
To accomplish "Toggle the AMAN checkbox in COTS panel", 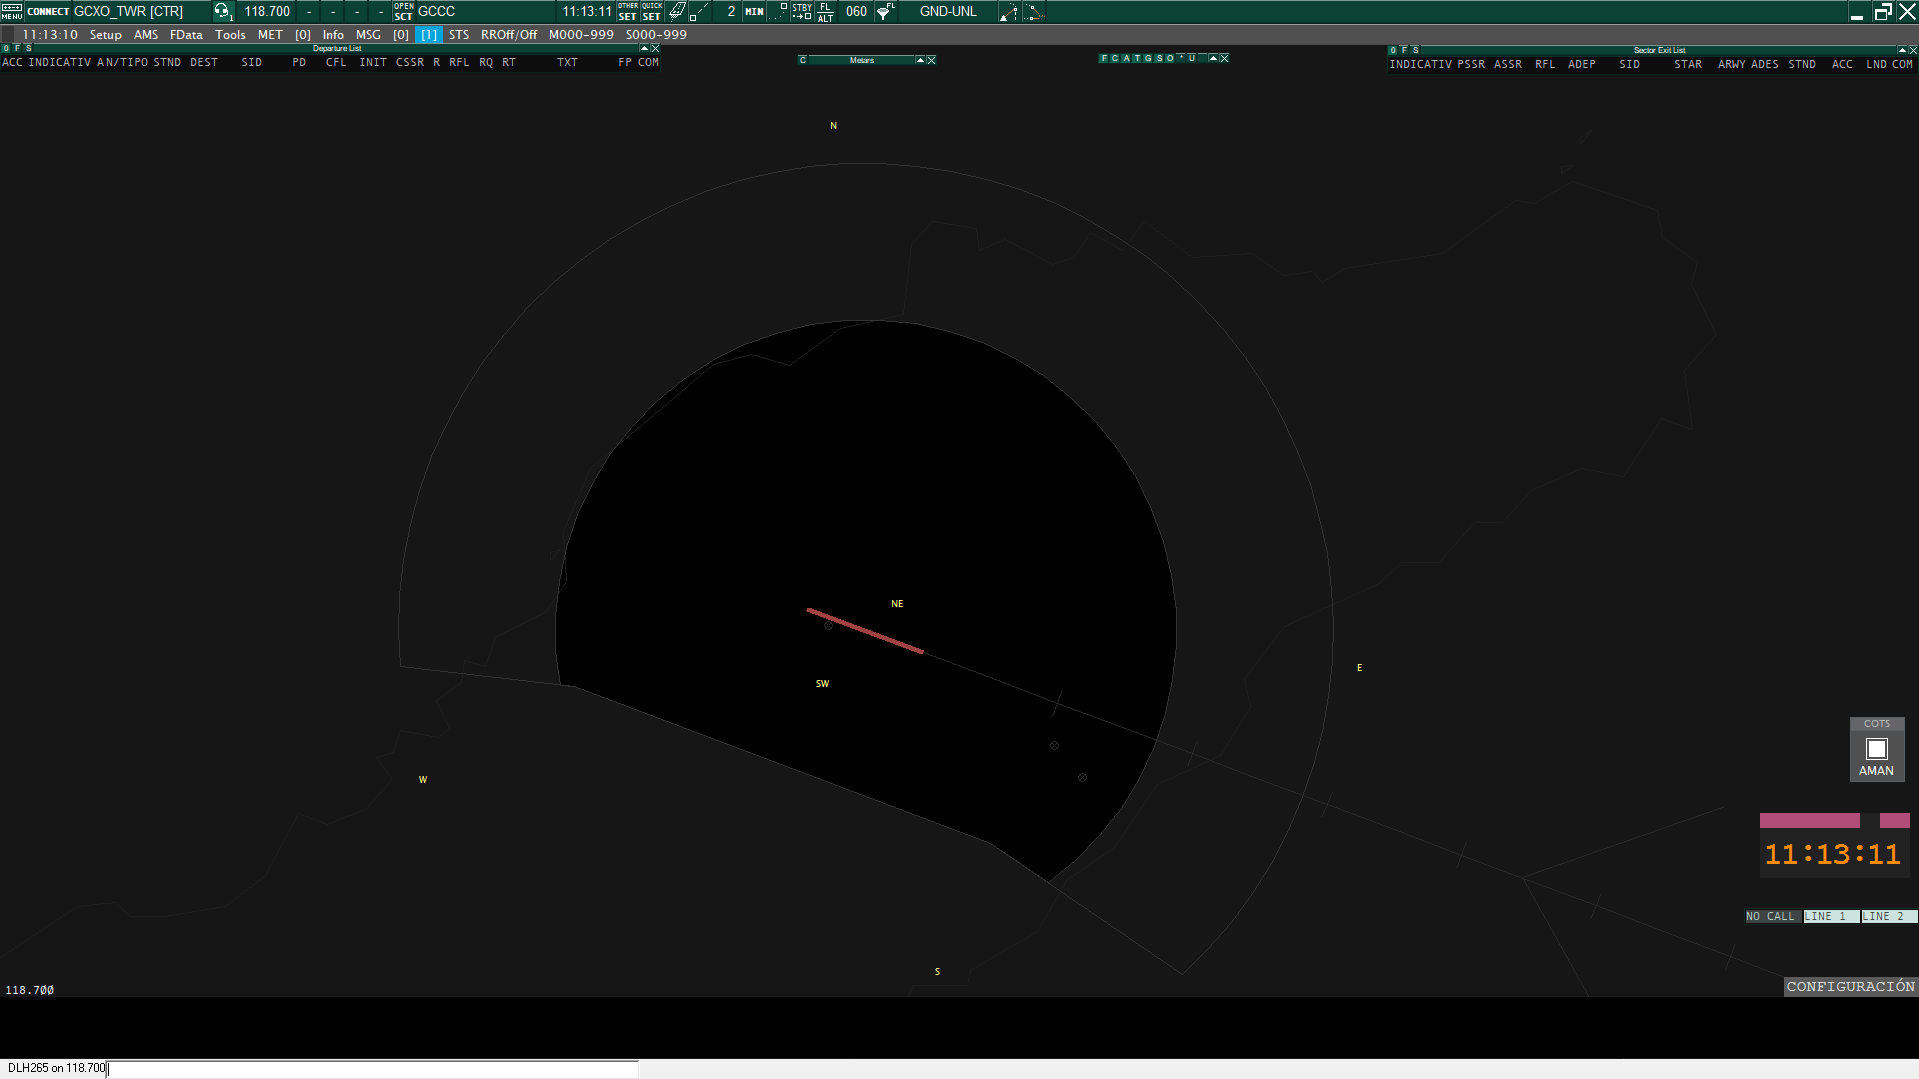I will click(x=1876, y=749).
